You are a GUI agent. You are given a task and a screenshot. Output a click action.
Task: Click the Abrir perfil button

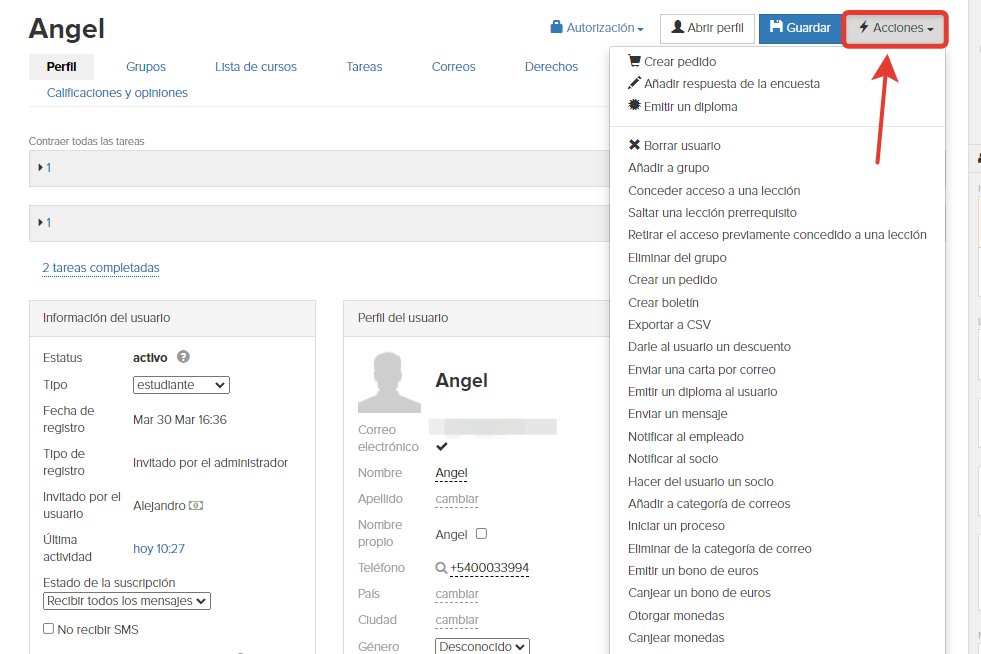[x=707, y=28]
